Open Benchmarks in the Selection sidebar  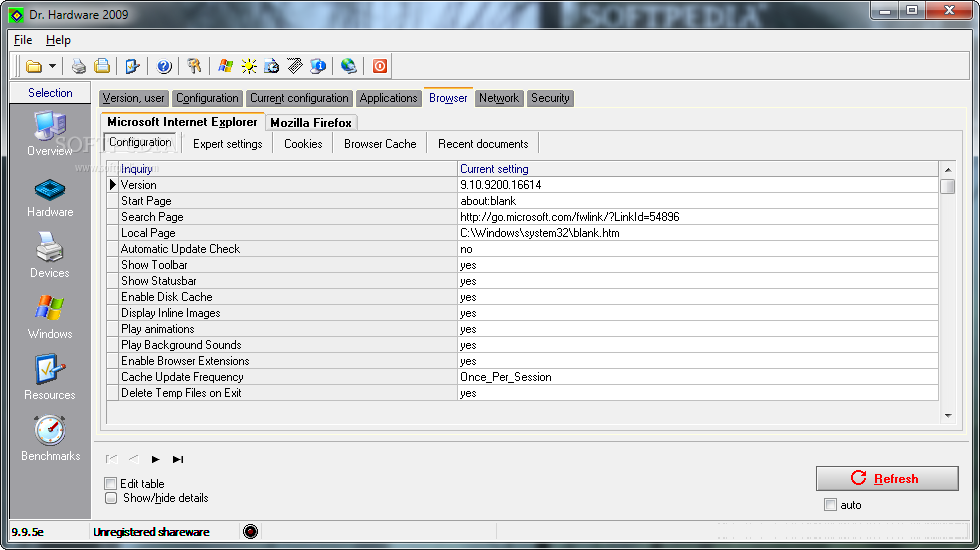pos(50,439)
